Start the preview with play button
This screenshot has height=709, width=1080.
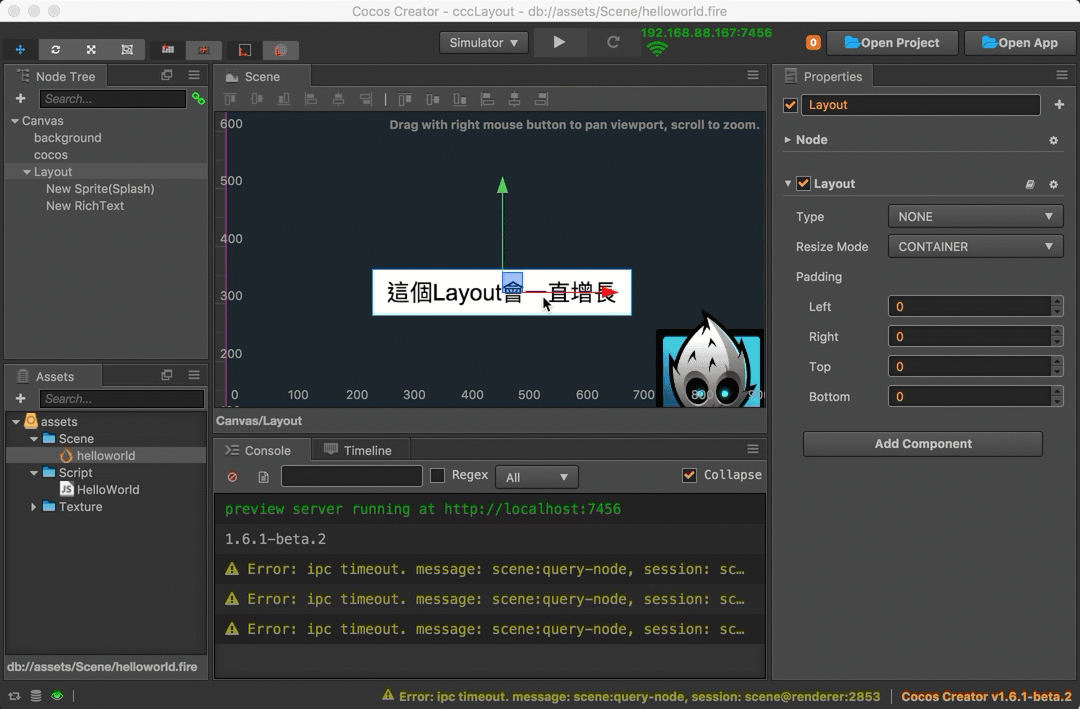click(x=559, y=43)
